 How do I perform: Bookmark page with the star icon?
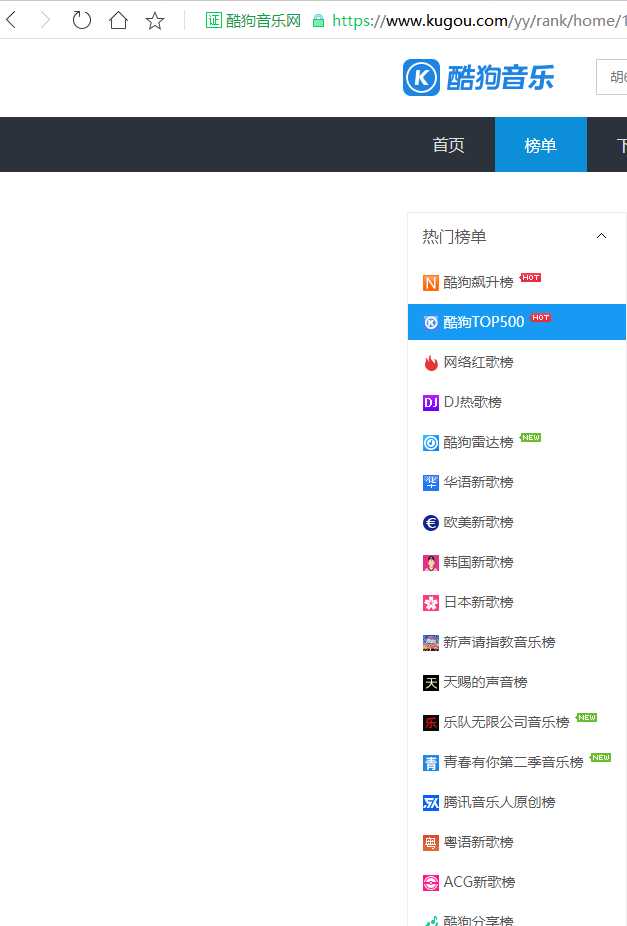coord(155,21)
